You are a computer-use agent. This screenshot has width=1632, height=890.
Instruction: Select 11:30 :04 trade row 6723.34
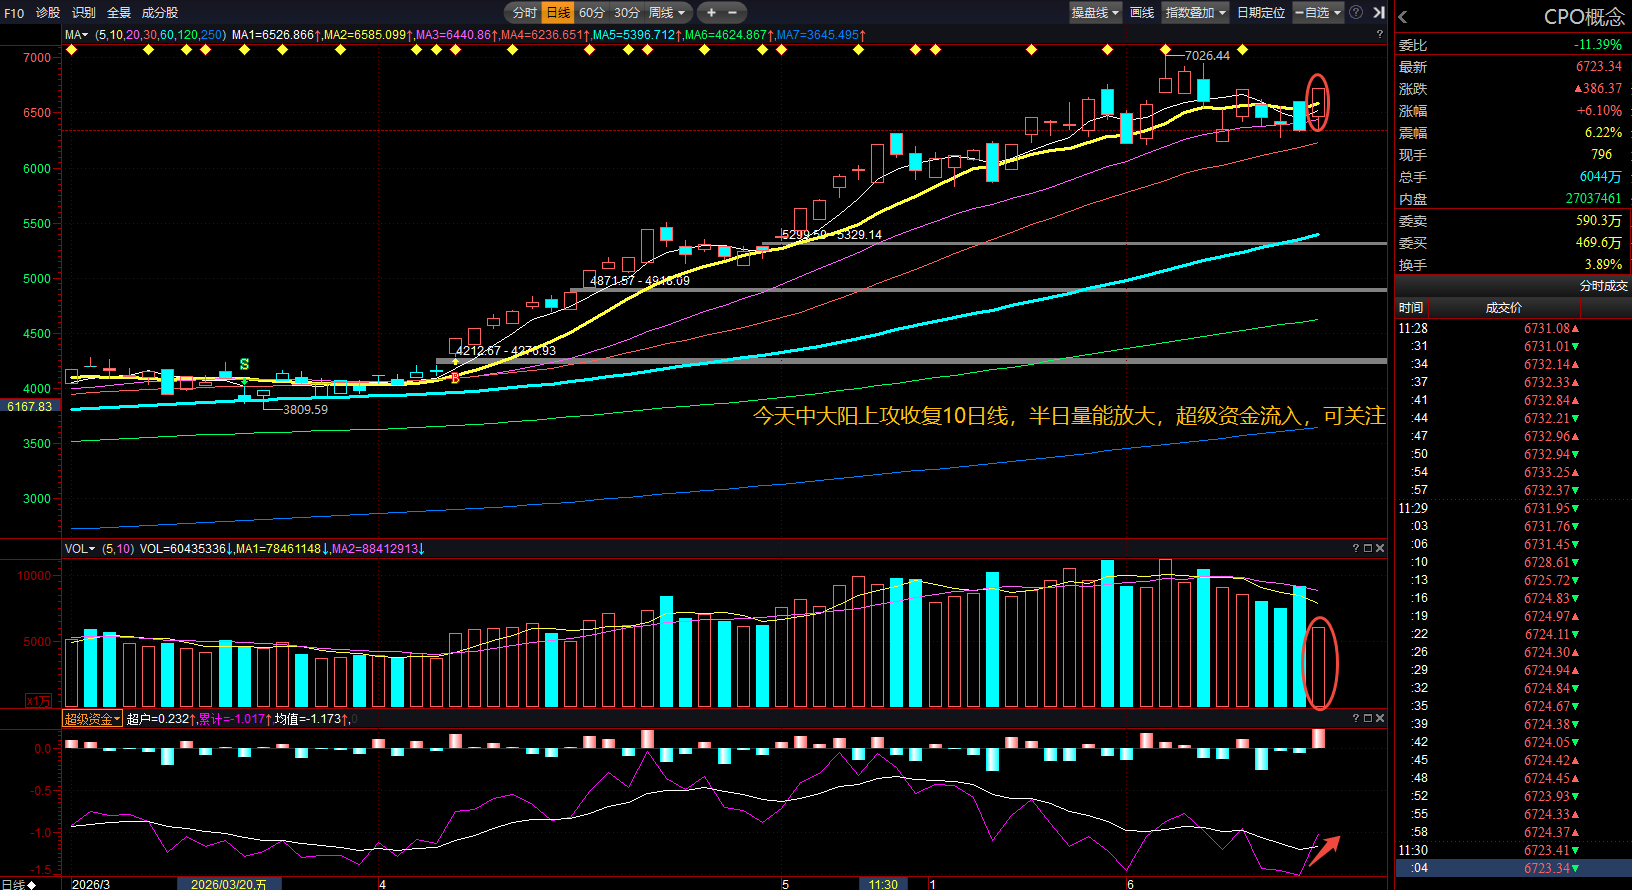point(1513,868)
